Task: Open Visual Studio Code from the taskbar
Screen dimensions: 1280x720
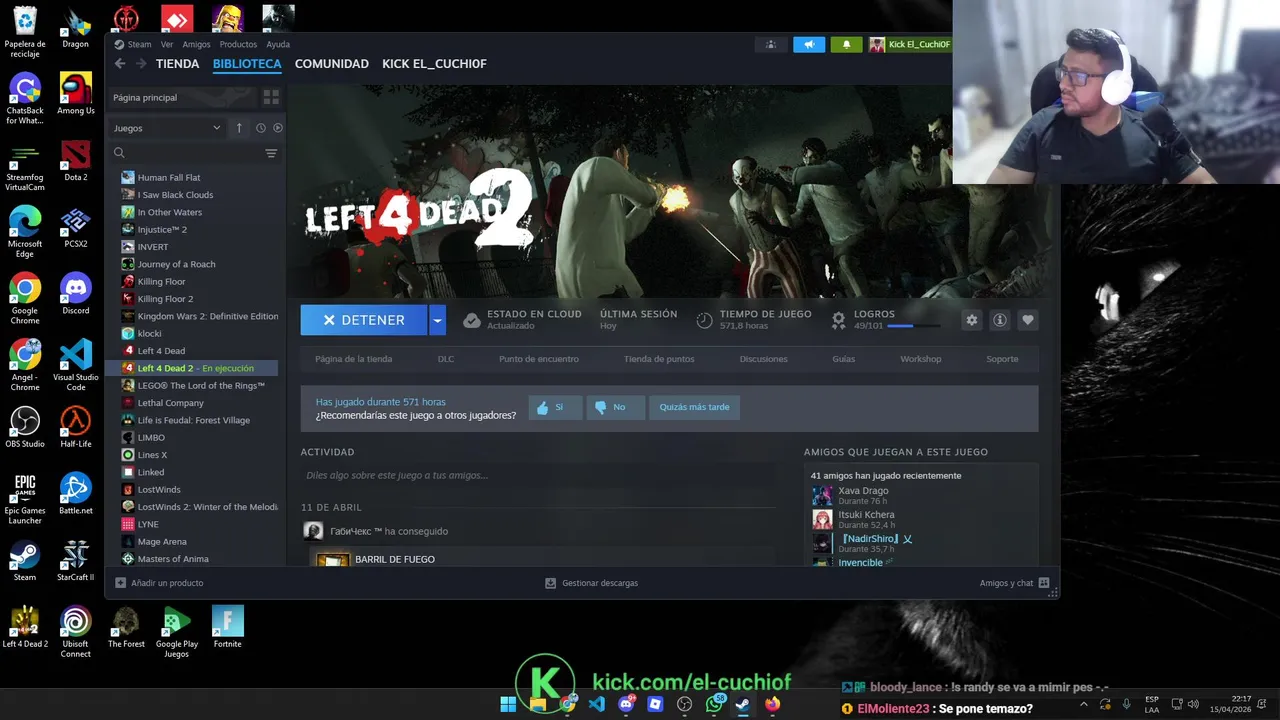Action: 597,704
